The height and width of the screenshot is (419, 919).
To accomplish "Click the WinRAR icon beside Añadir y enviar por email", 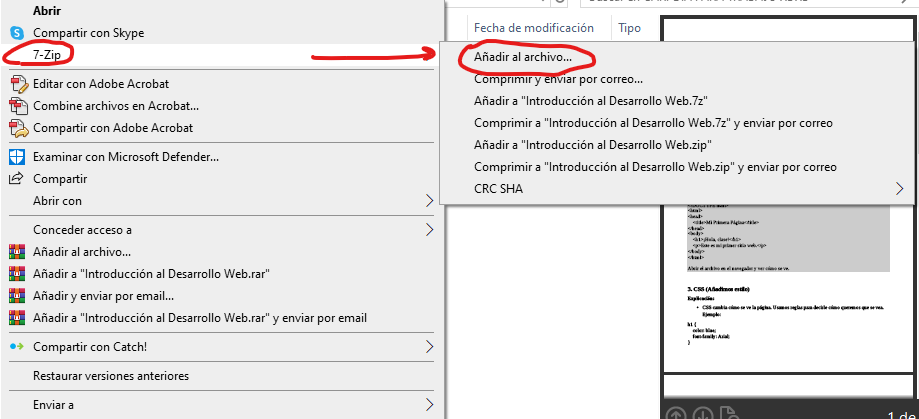I will click(x=16, y=296).
